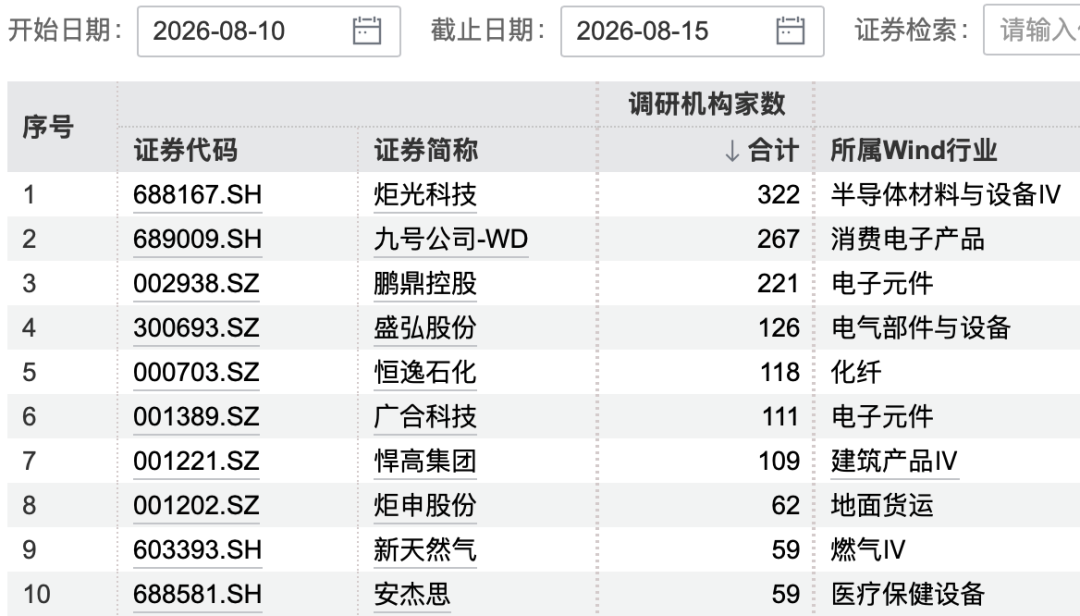Open the end date calendar picker icon

(x=790, y=30)
